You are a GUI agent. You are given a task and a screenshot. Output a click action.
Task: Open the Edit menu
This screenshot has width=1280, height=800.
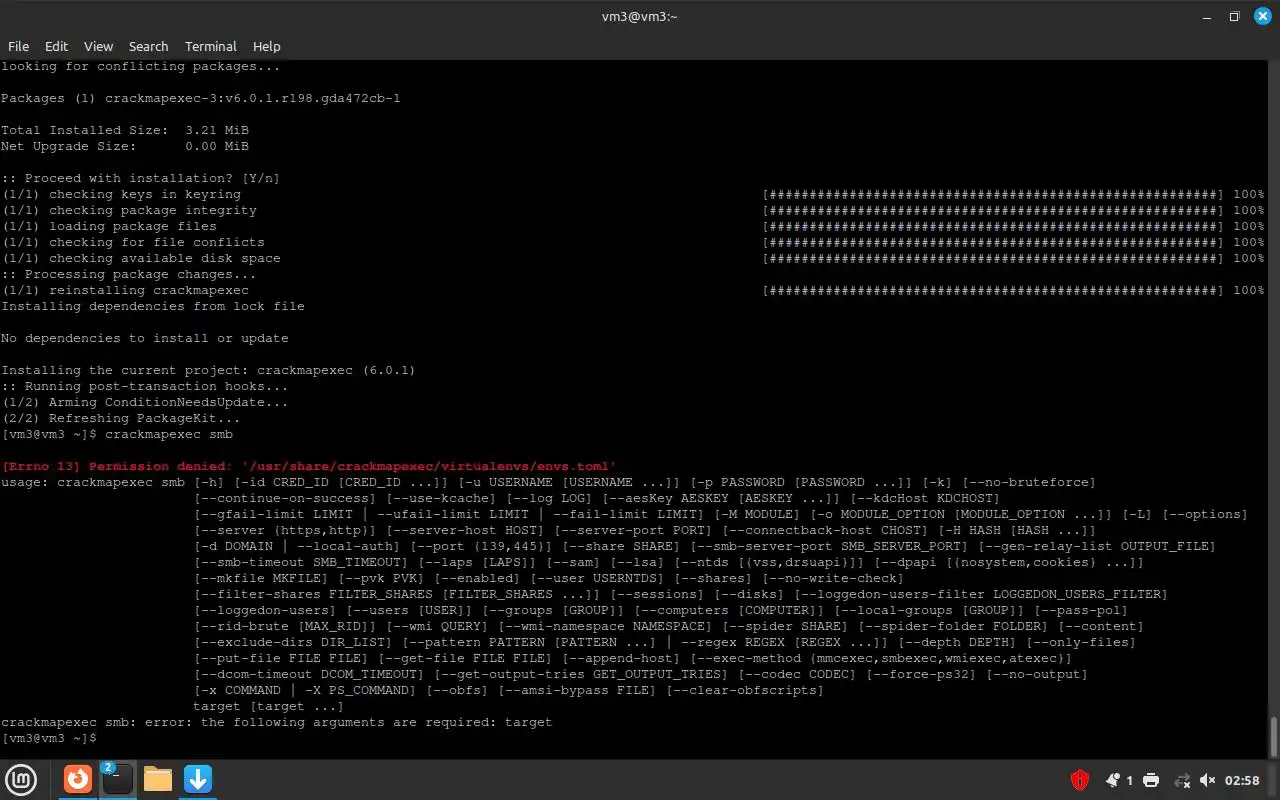(x=57, y=46)
